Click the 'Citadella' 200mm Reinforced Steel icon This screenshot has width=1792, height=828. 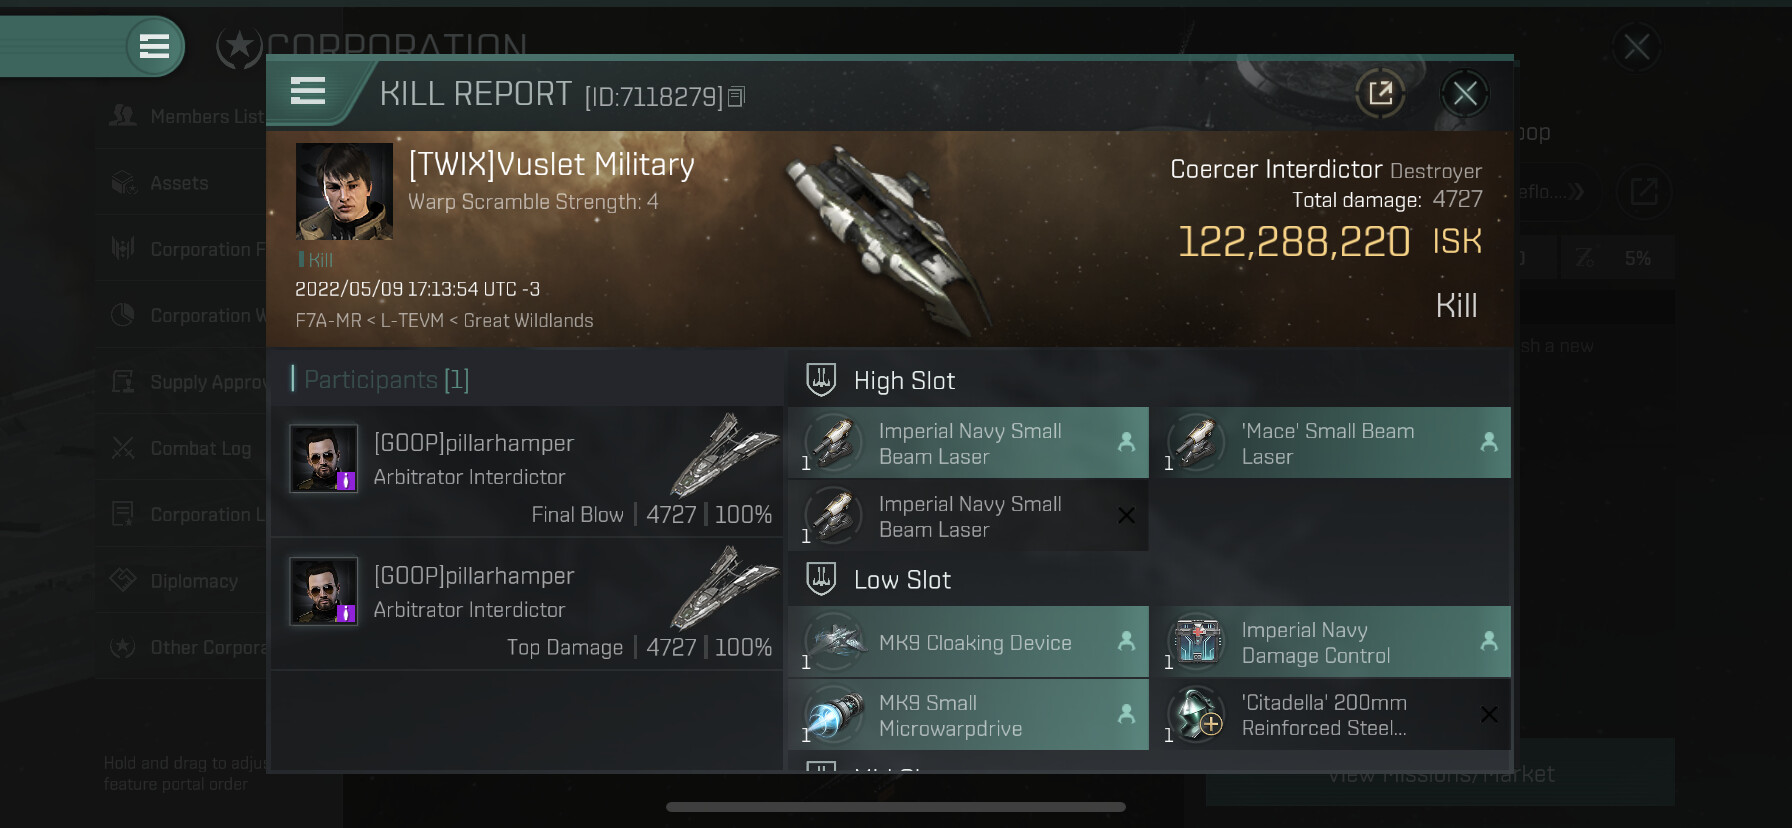point(1197,714)
